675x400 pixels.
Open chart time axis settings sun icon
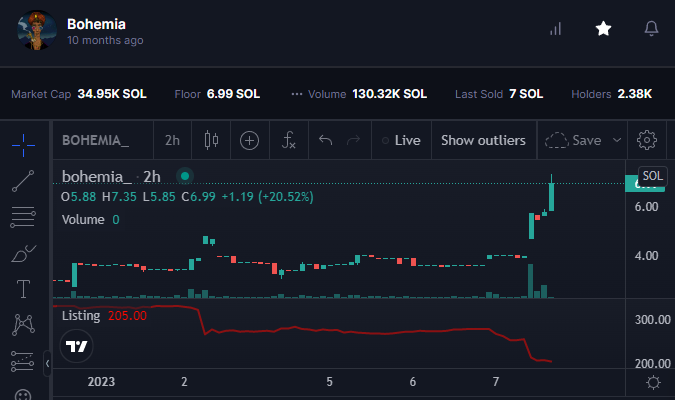pyautogui.click(x=653, y=382)
